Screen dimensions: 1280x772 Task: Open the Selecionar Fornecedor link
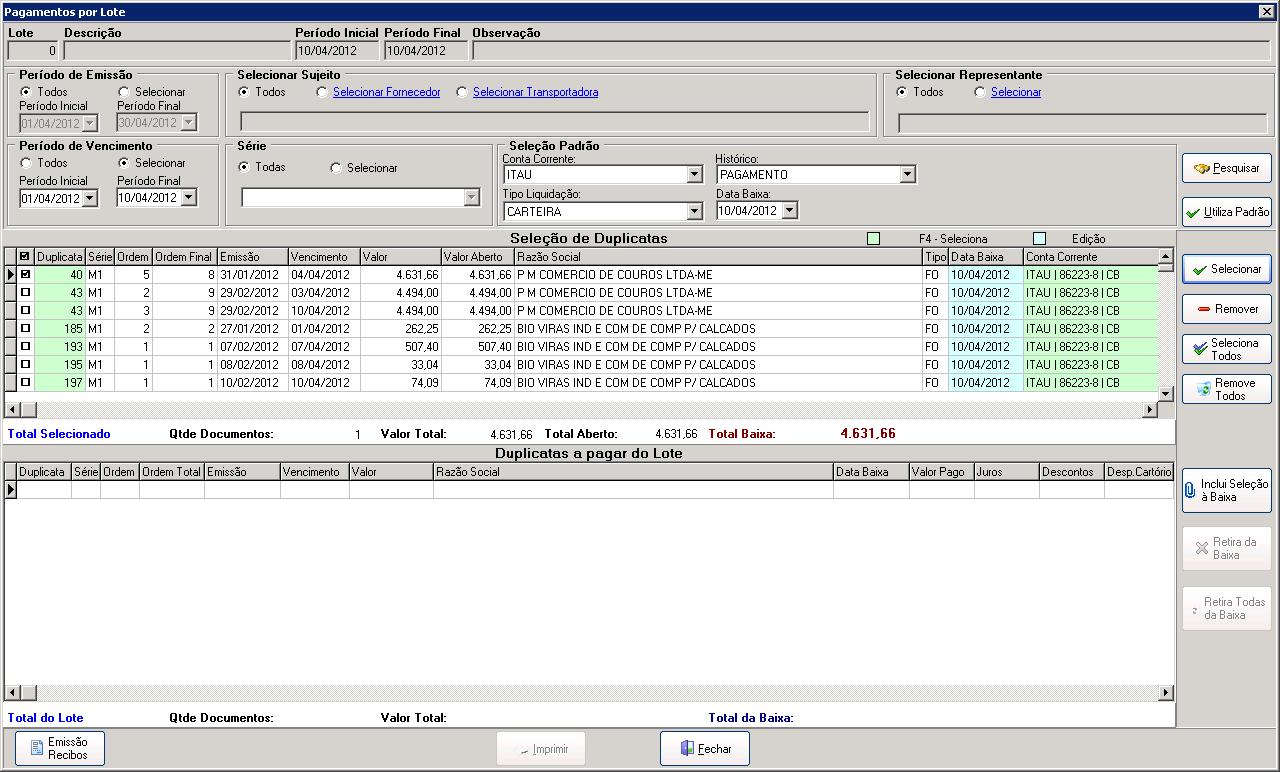[386, 92]
